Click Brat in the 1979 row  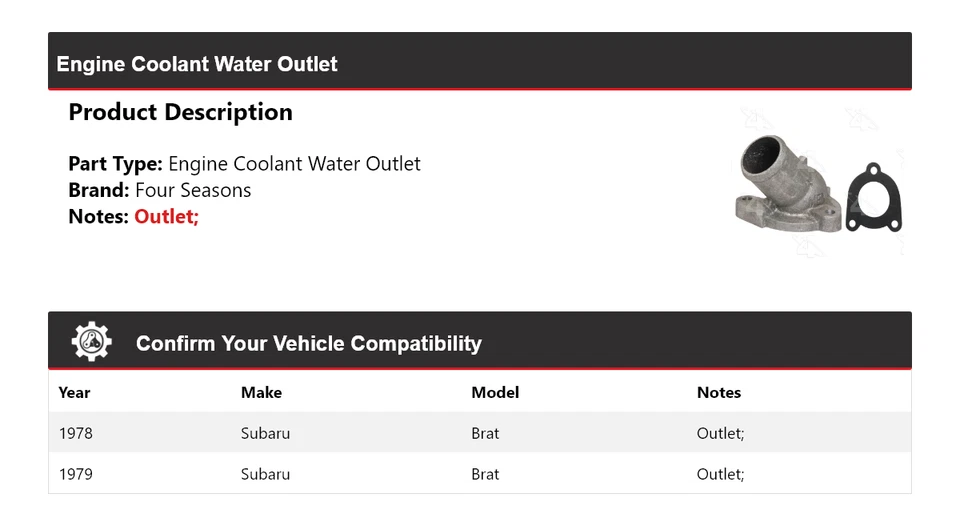(485, 474)
